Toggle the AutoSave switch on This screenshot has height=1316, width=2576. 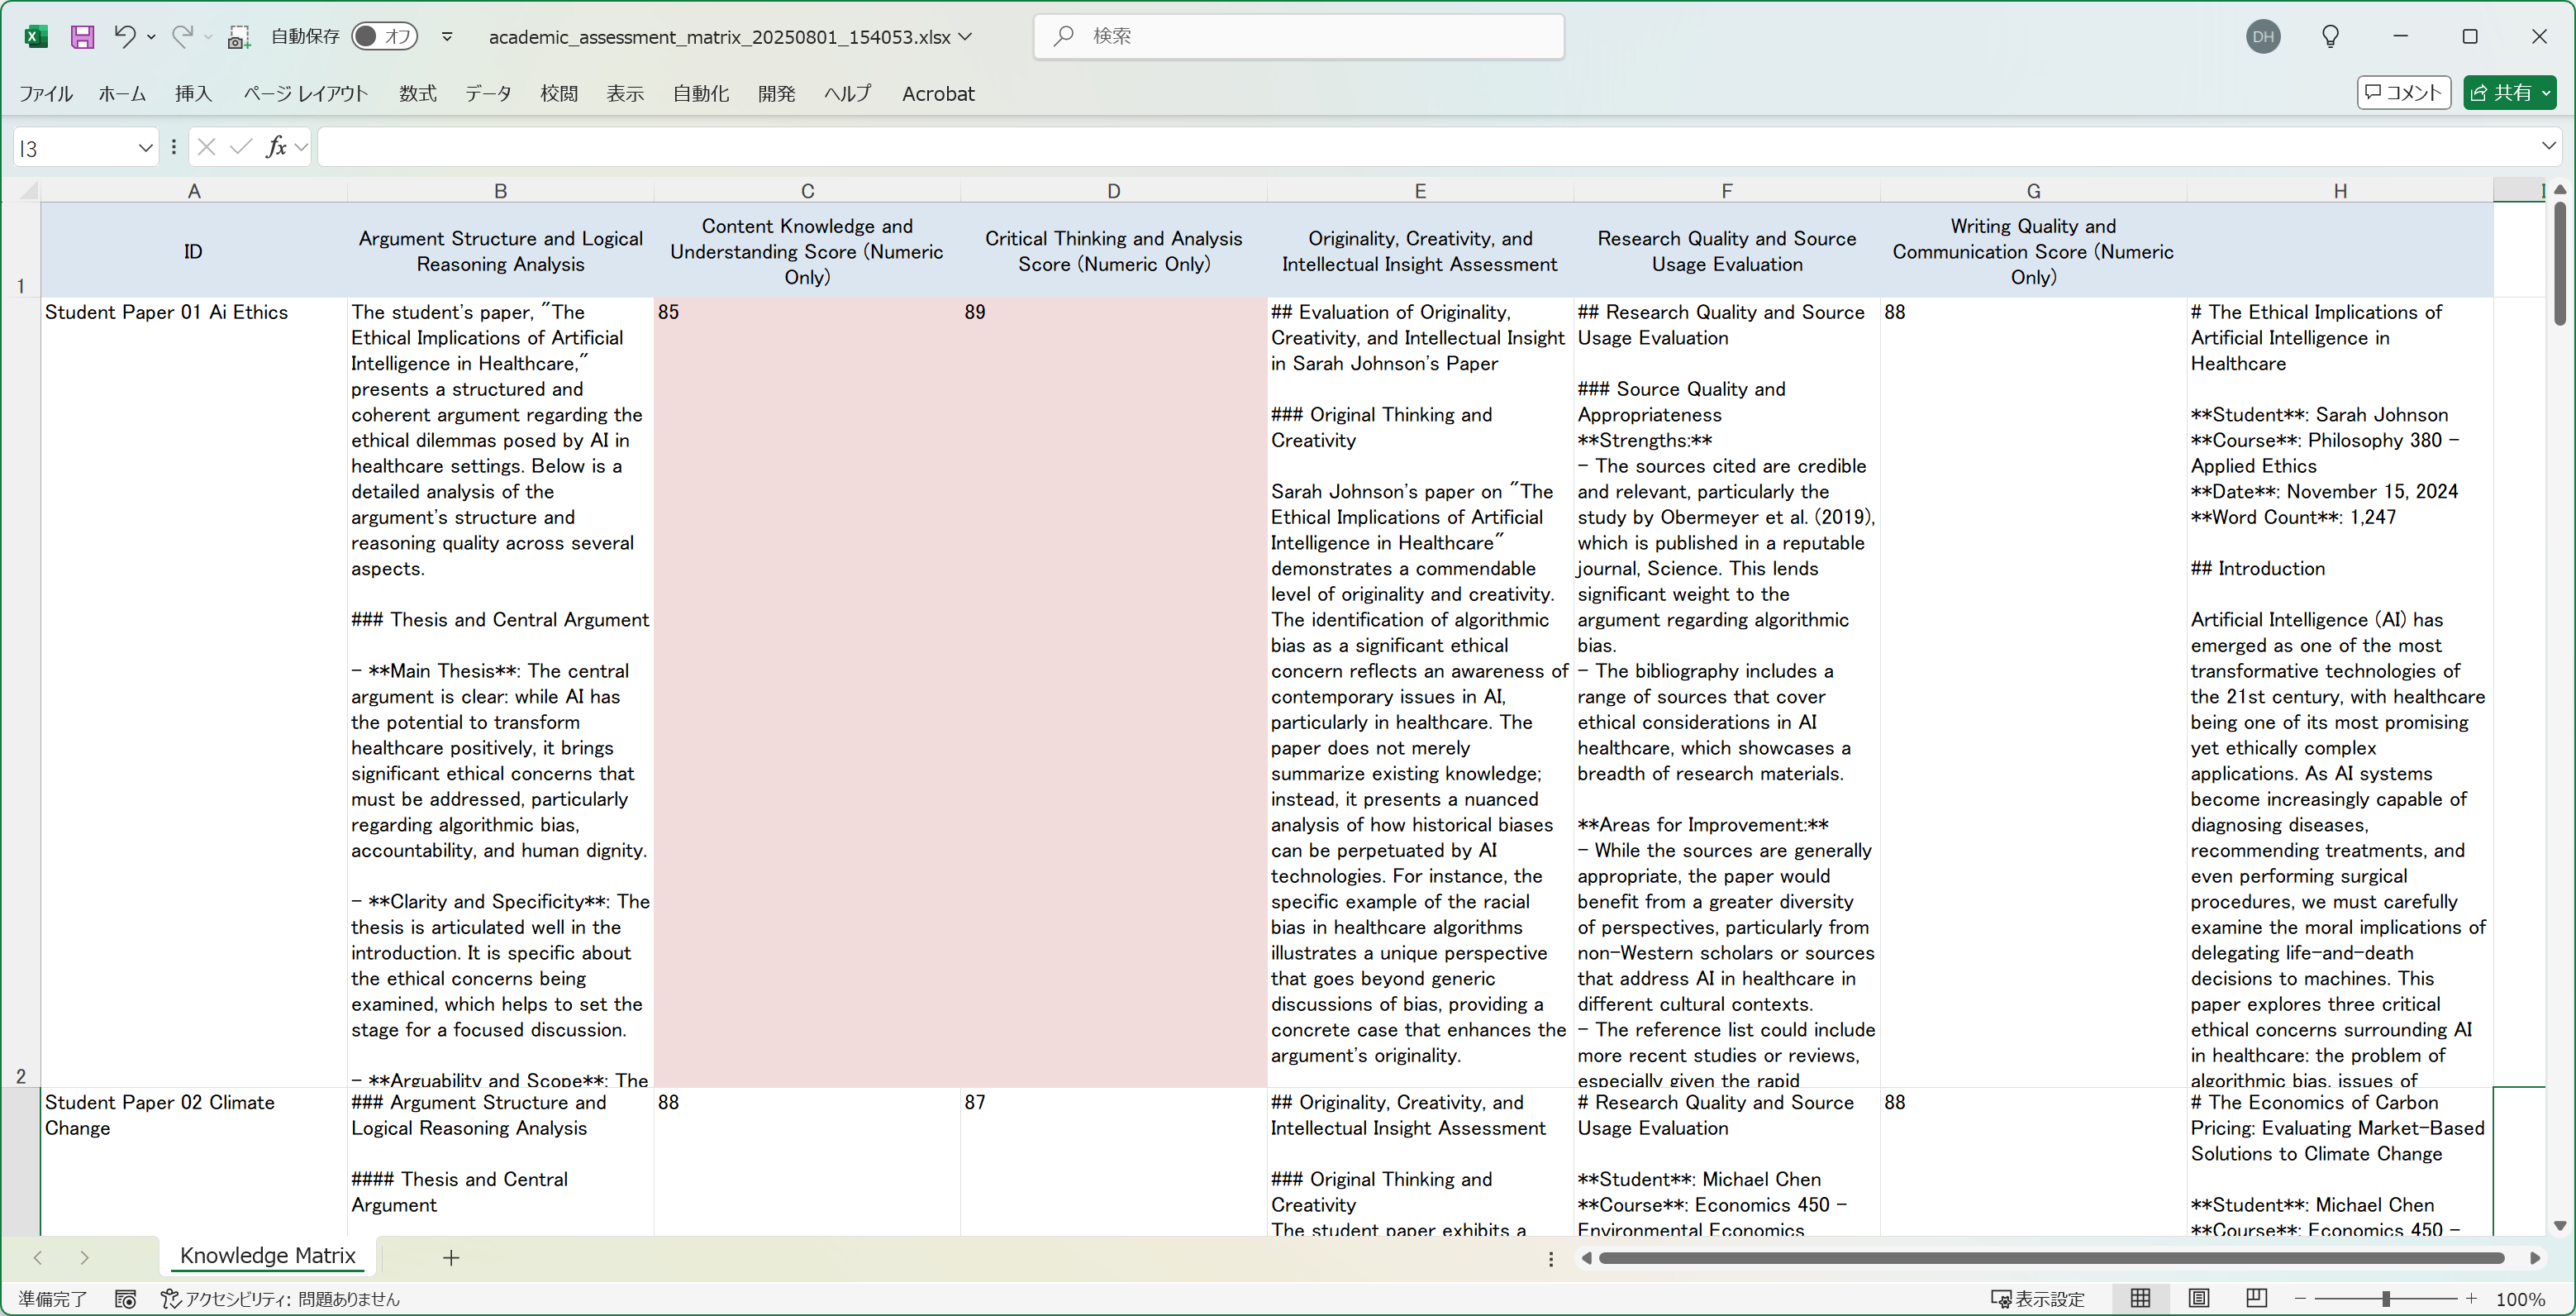pyautogui.click(x=384, y=37)
